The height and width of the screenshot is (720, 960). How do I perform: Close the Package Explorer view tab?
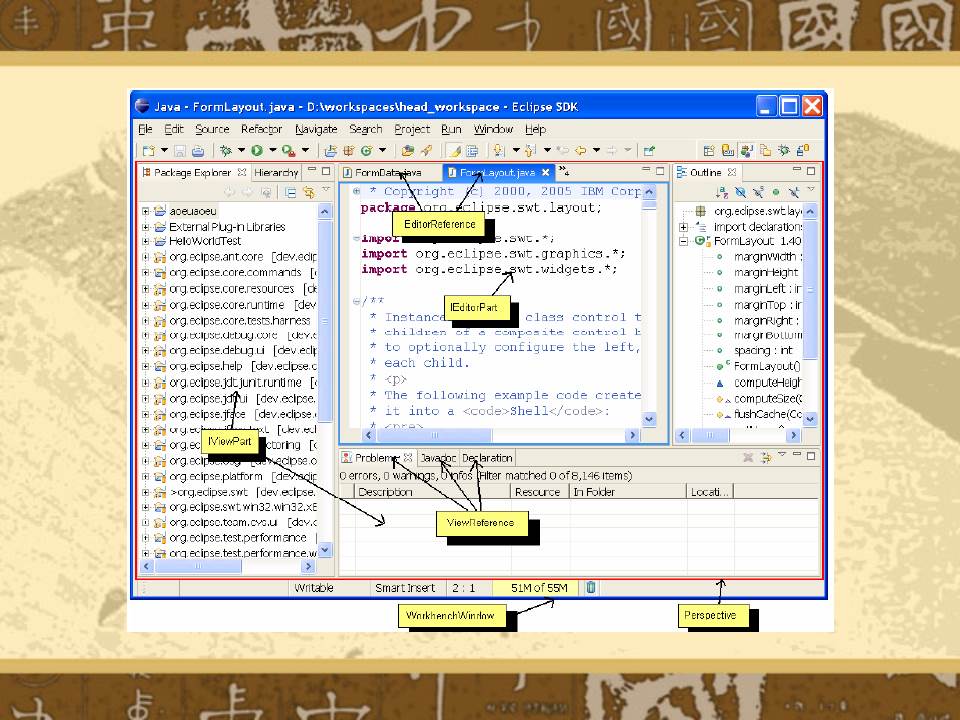point(242,173)
